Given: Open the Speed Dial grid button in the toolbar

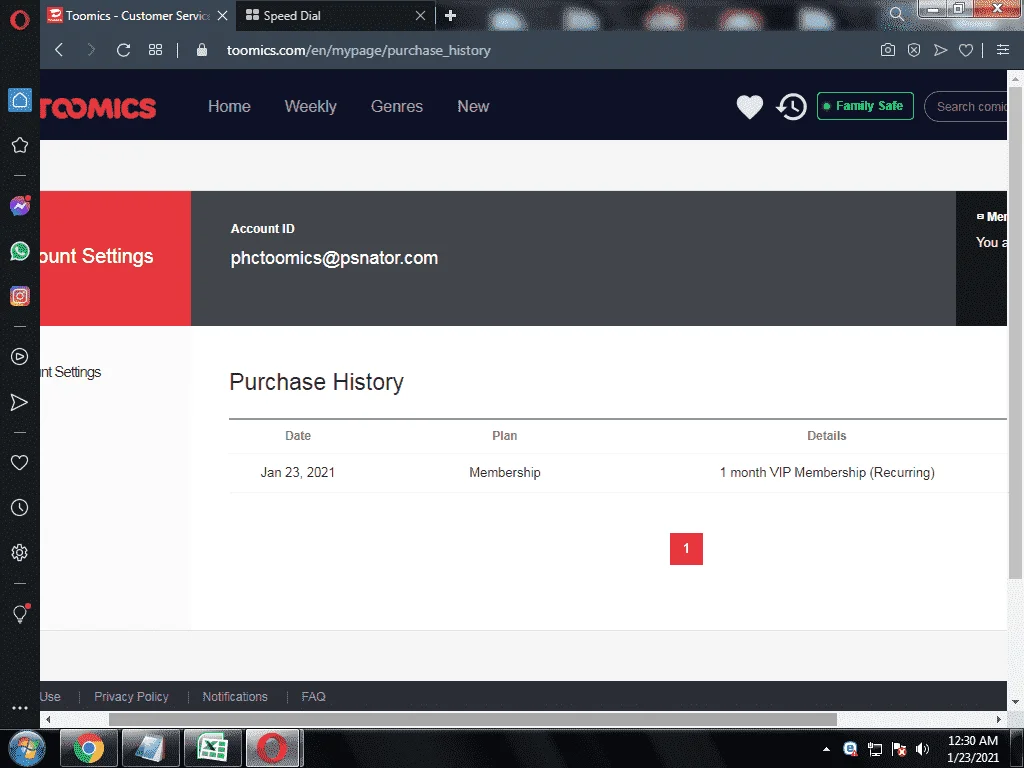Looking at the screenshot, I should (155, 50).
